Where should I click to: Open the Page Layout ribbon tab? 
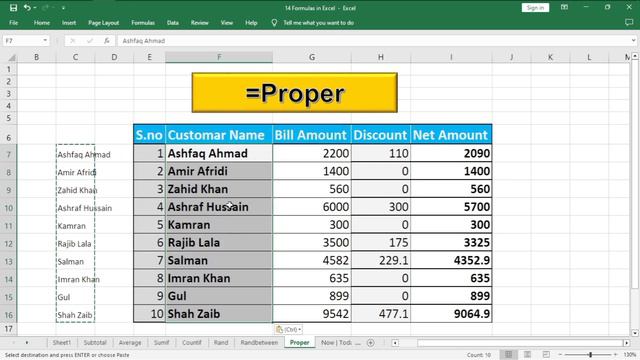(x=104, y=23)
